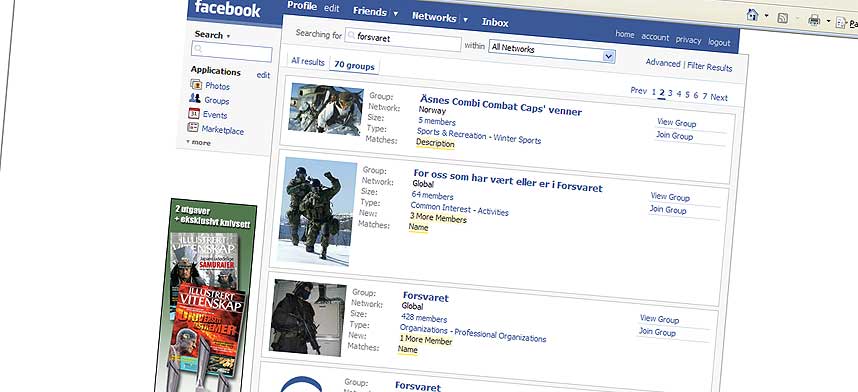
Task: Go to home link in header
Action: (625, 34)
